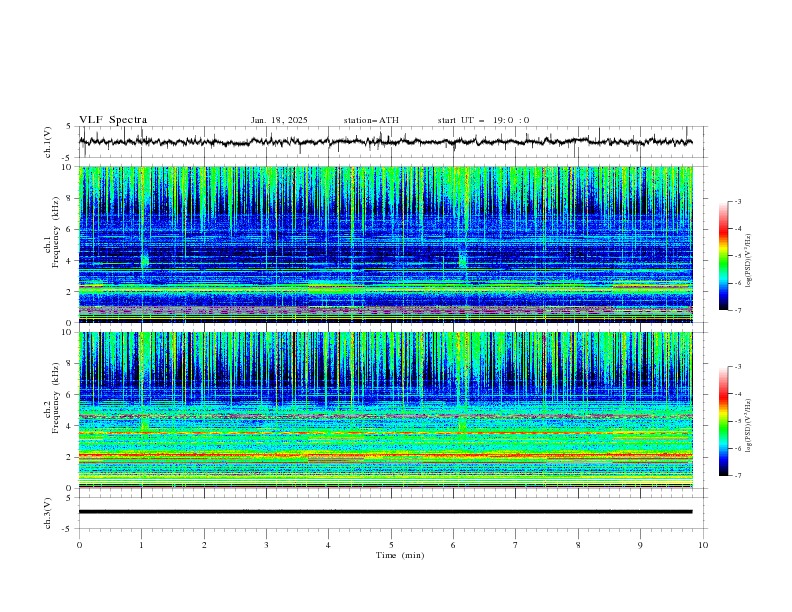This screenshot has width=792, height=612.
Task: Click the "-7" label on ch.1 colorbar
Action: [737, 310]
